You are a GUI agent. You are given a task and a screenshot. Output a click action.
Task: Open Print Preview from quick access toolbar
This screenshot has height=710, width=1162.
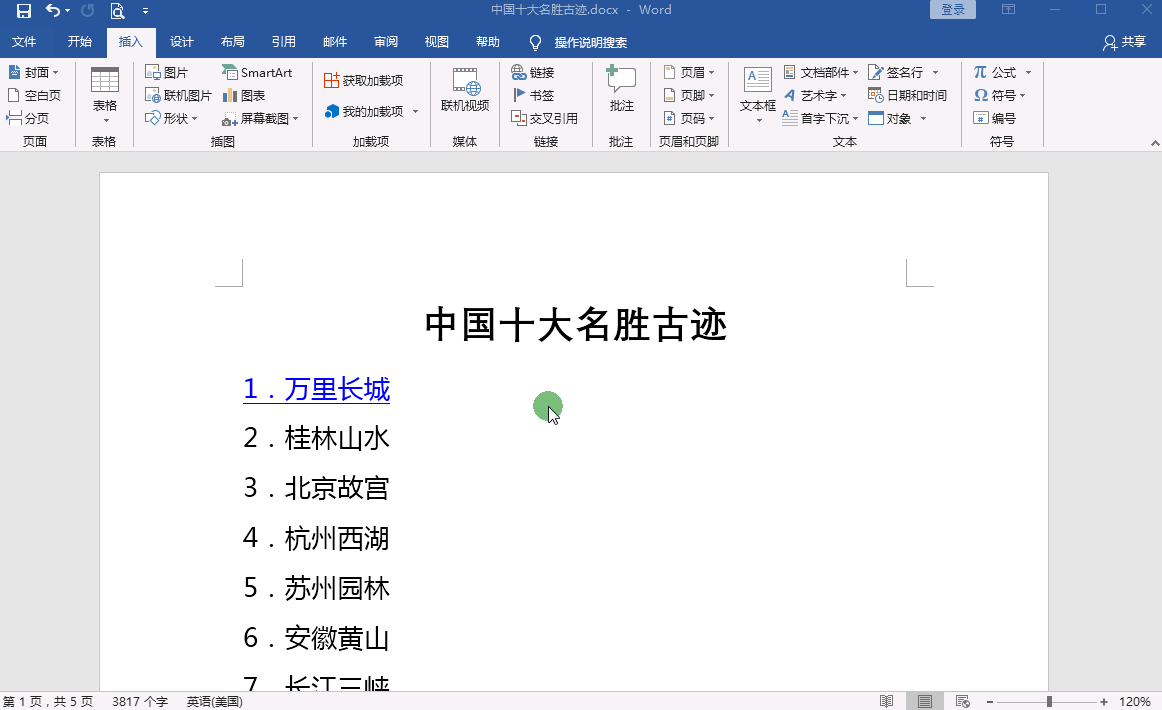[117, 10]
